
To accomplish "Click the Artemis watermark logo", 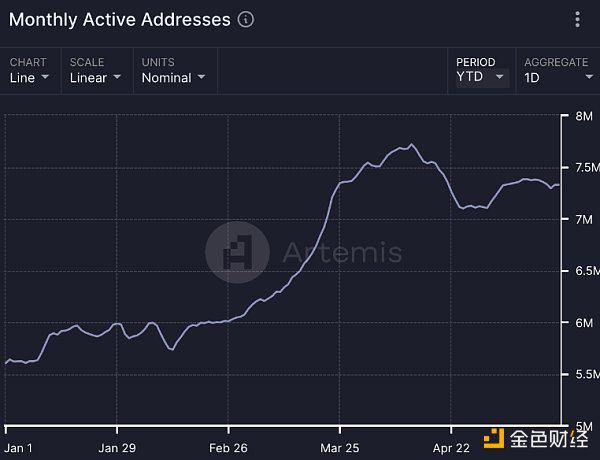I will coord(238,252).
